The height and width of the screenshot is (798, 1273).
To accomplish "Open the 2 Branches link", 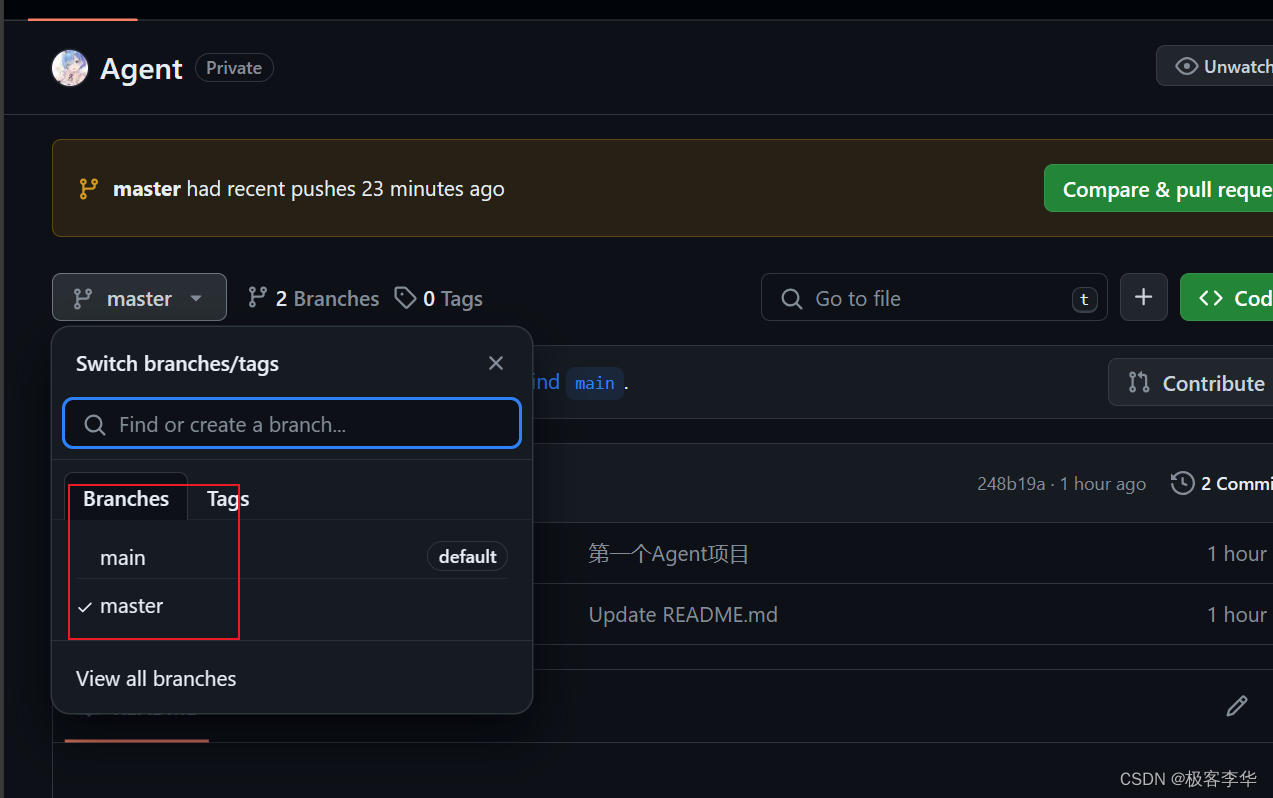I will 314,298.
